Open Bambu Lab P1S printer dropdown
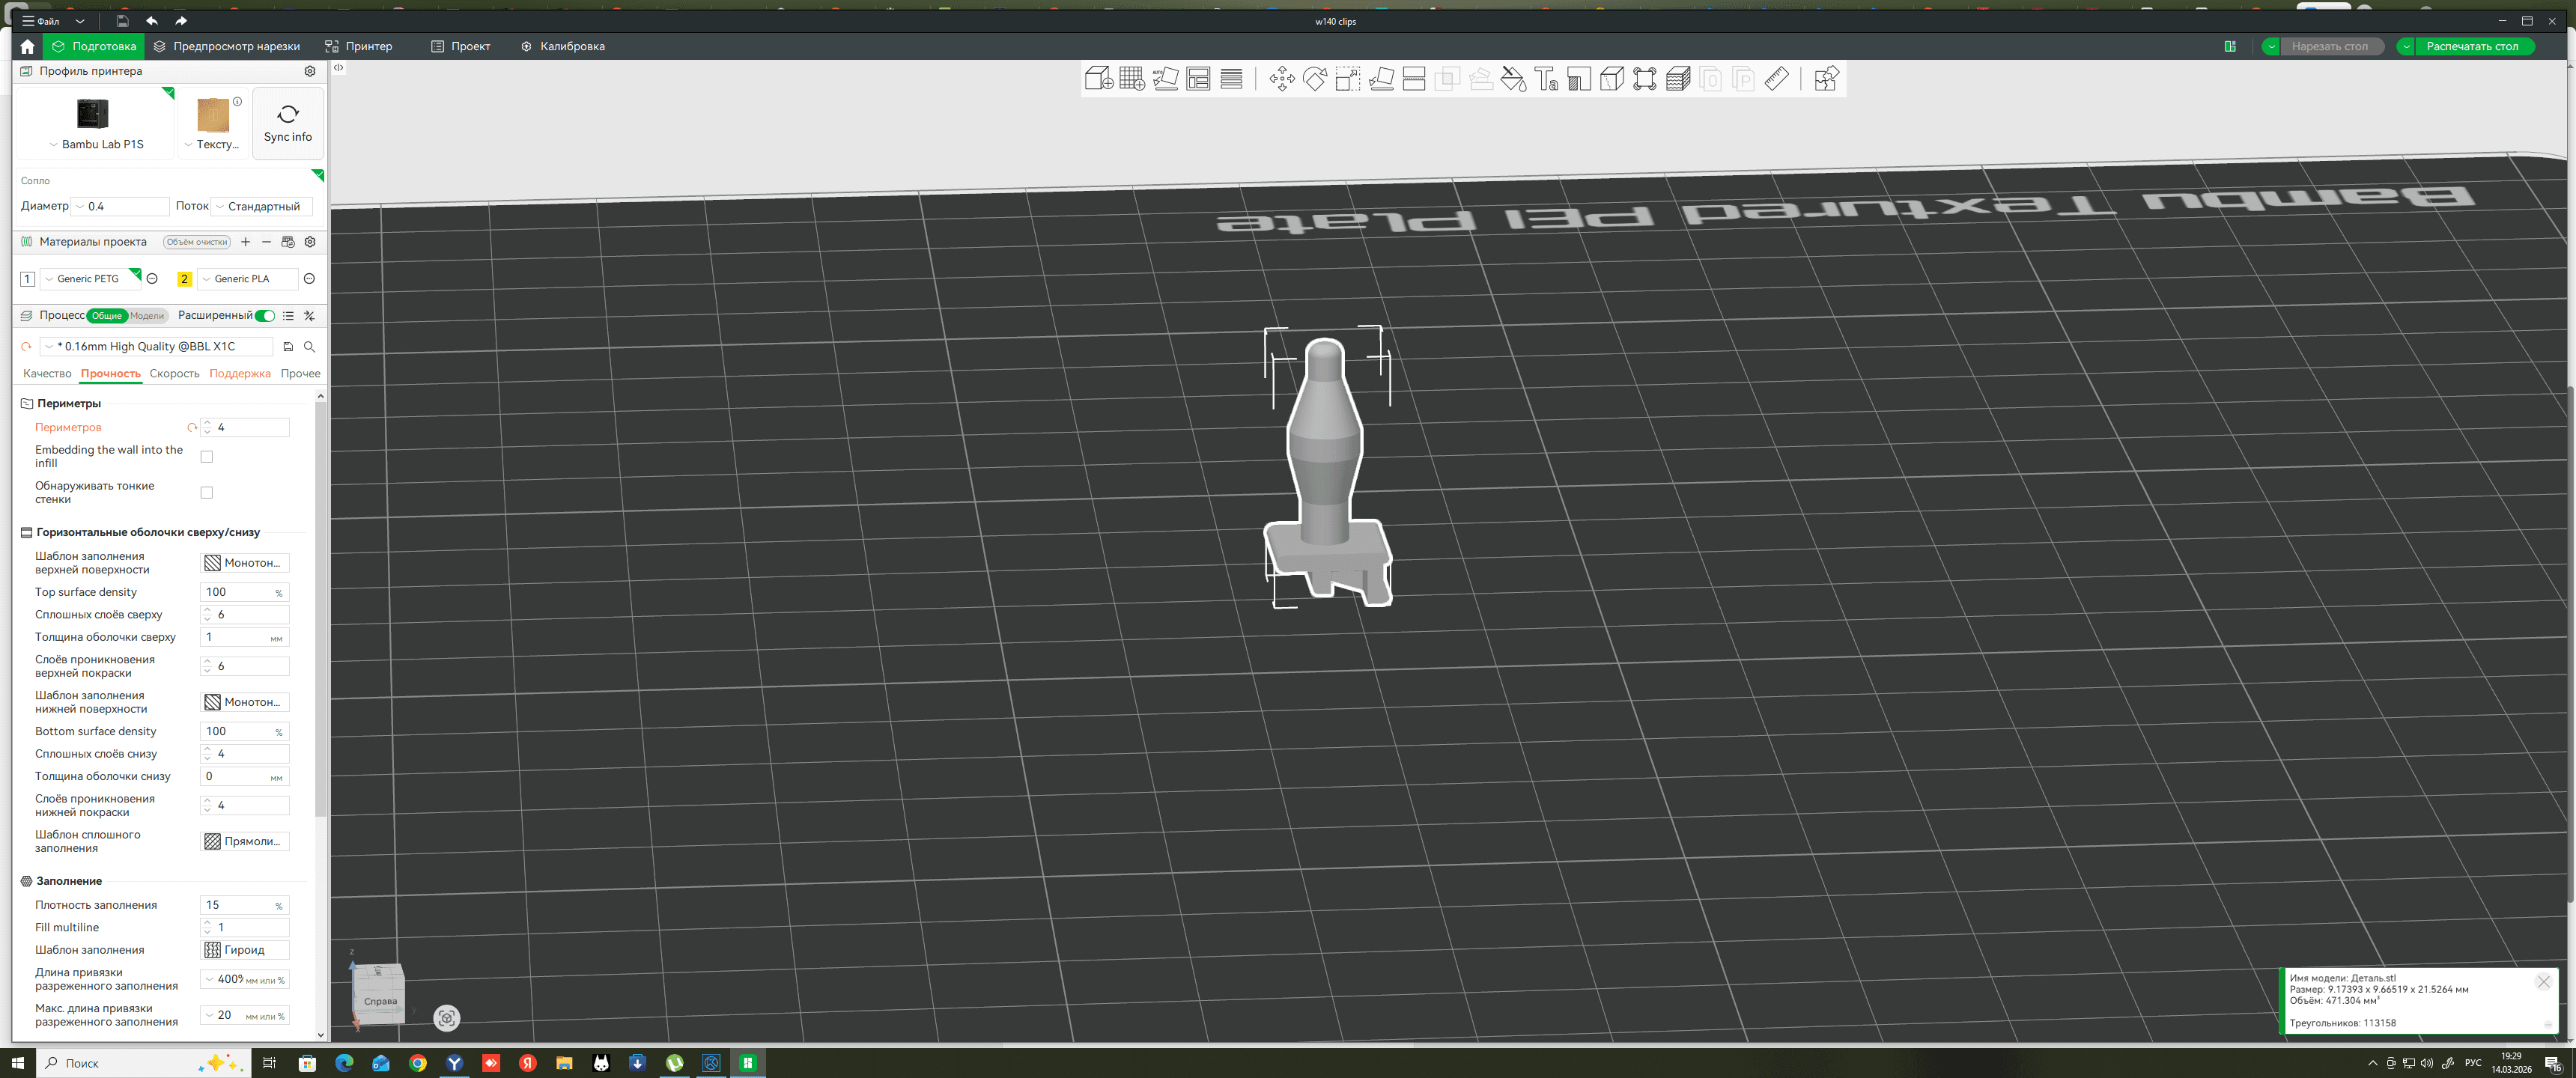This screenshot has width=2576, height=1078. click(96, 144)
